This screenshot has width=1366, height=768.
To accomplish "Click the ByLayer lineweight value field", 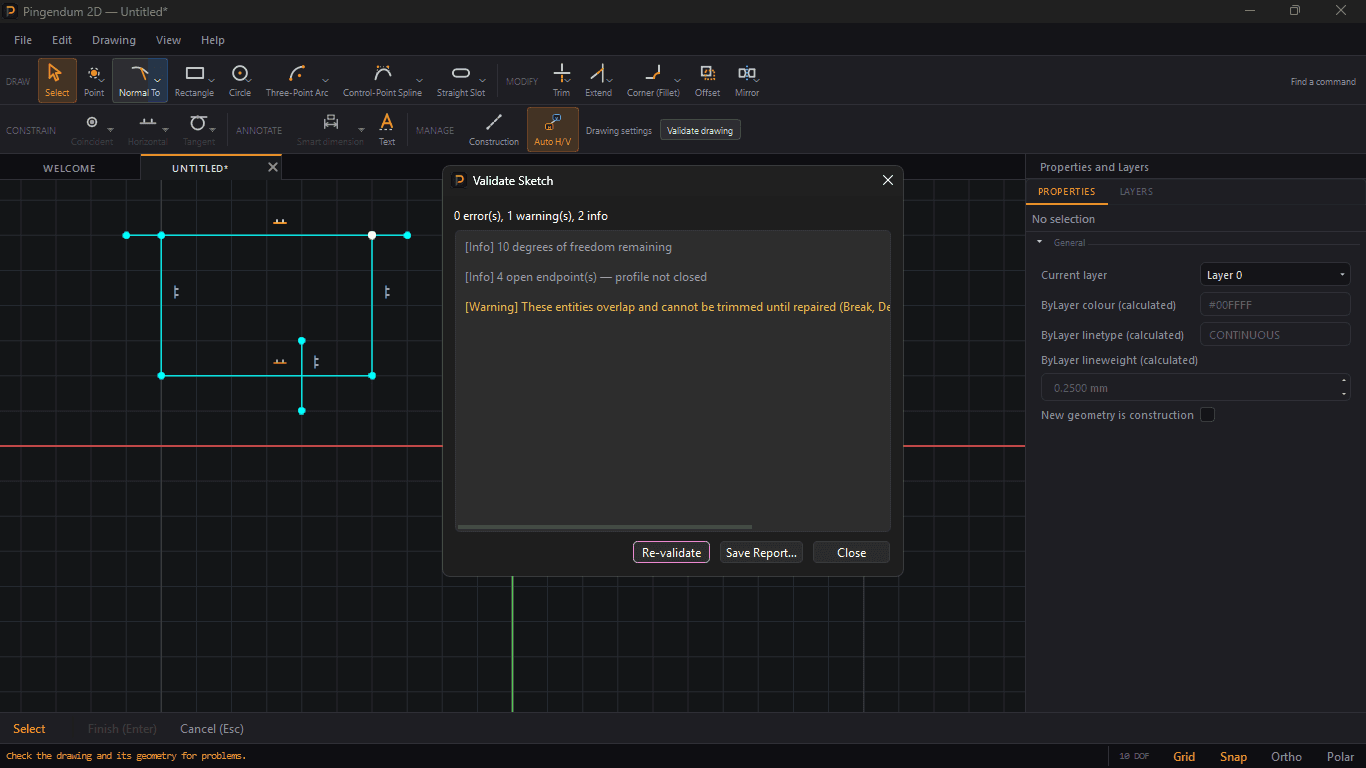I will point(1196,387).
